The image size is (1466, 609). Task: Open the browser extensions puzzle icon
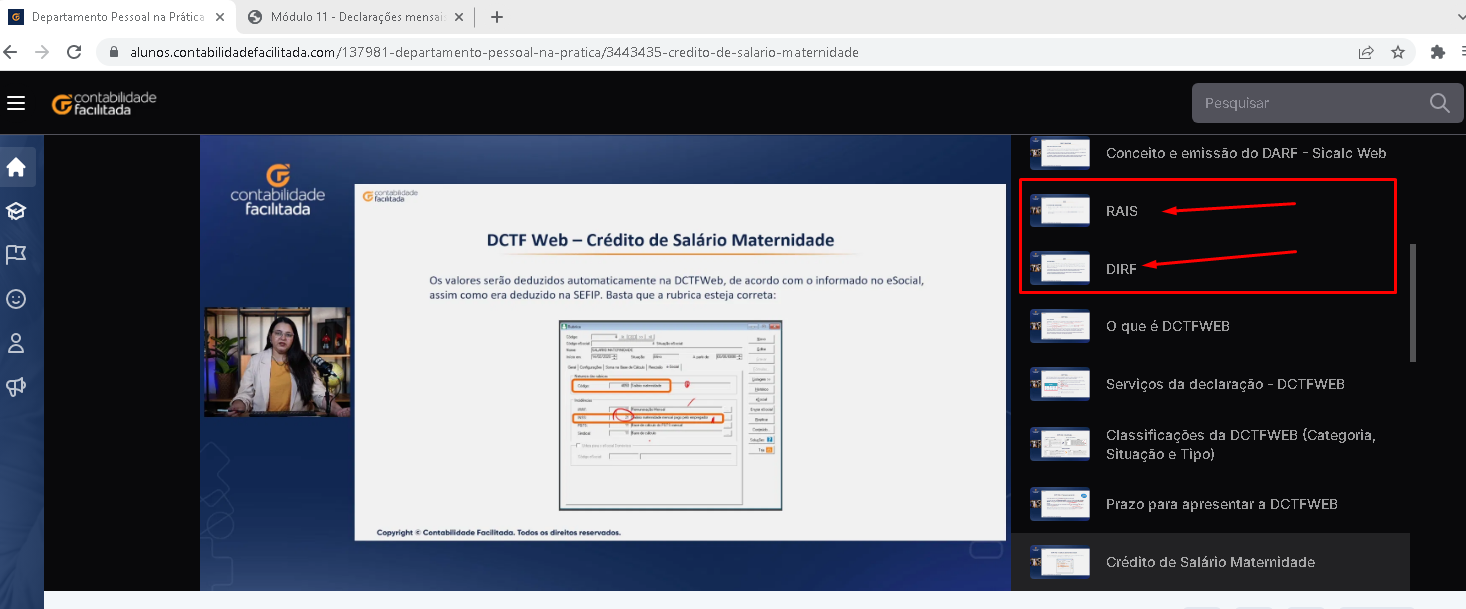(x=1438, y=52)
